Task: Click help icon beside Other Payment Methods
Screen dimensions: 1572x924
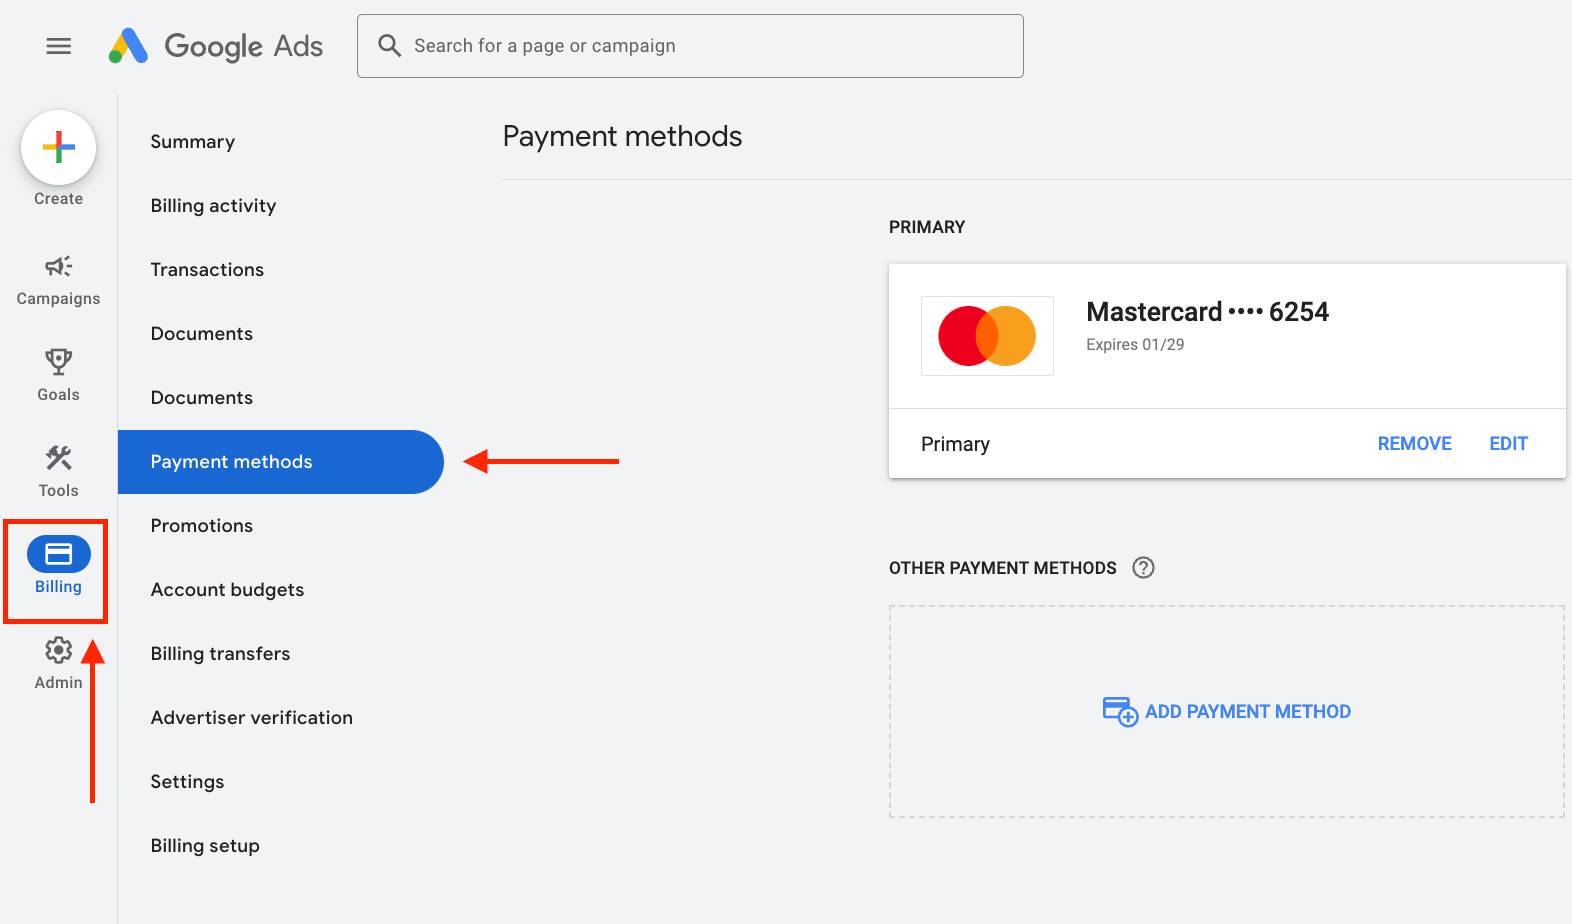Action: point(1143,568)
